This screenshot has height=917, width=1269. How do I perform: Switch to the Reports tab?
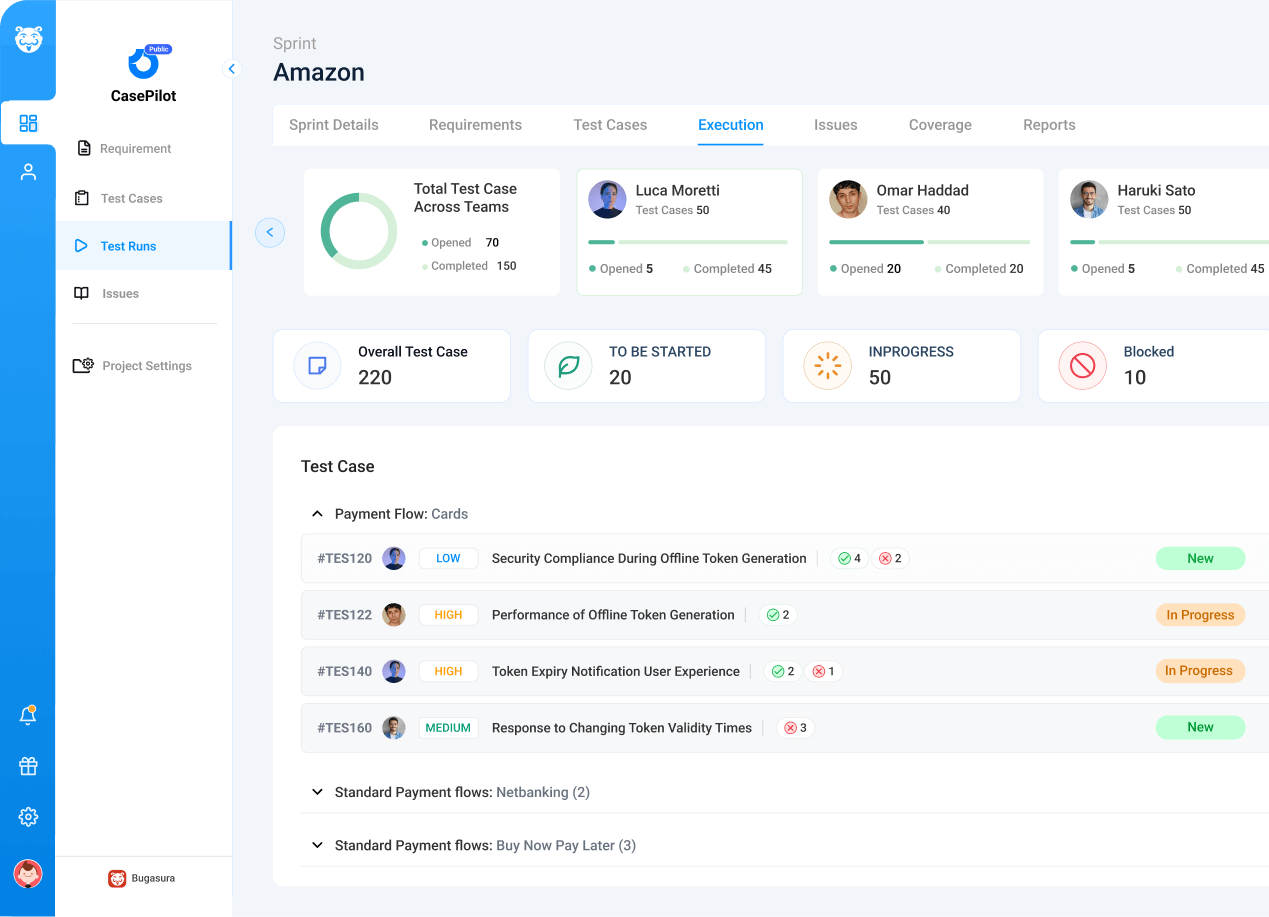click(1049, 125)
